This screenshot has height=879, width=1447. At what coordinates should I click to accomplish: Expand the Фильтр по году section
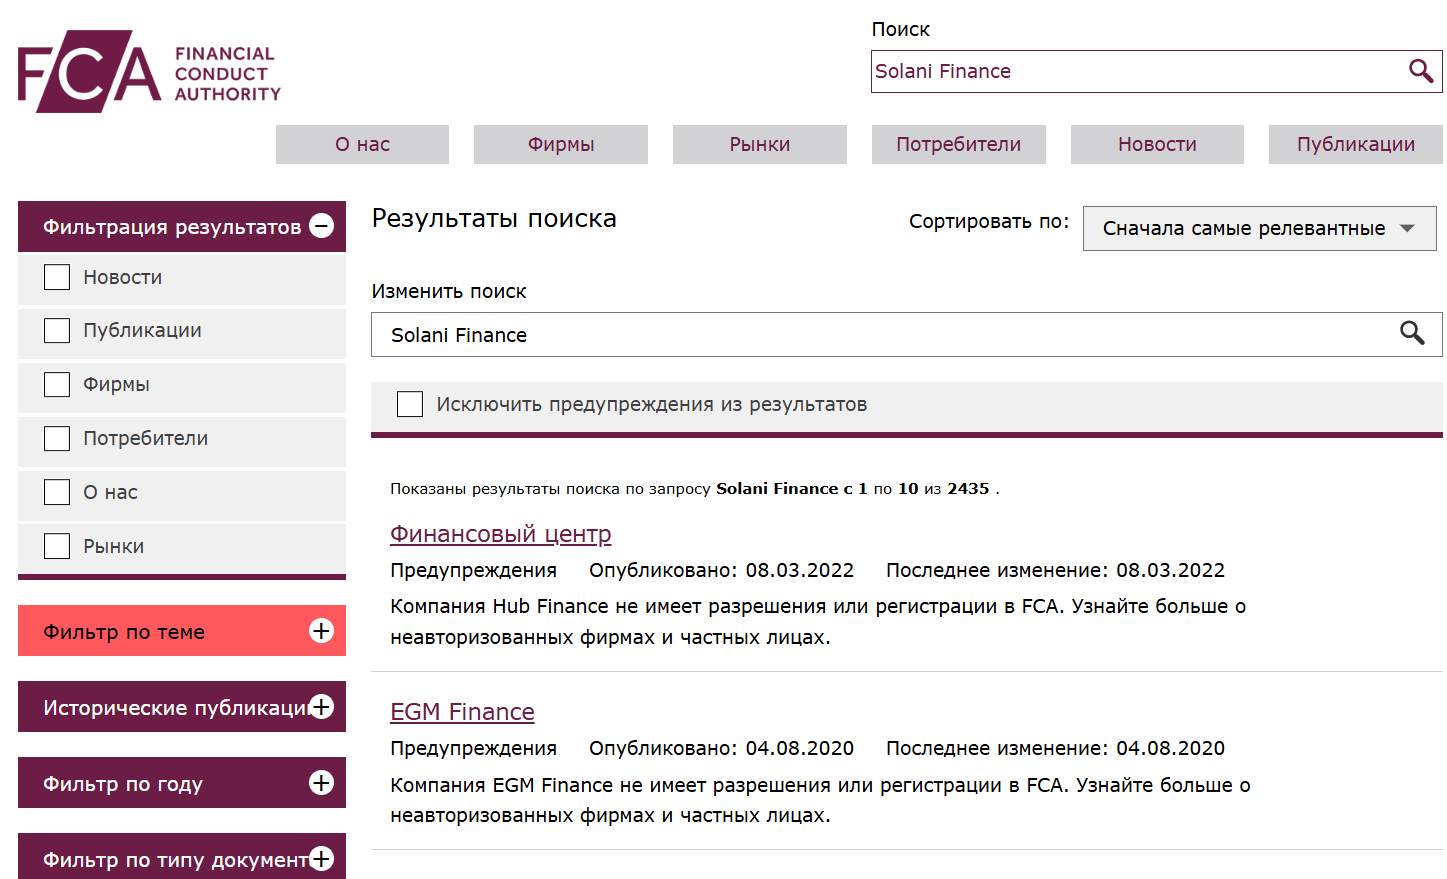coord(321,782)
